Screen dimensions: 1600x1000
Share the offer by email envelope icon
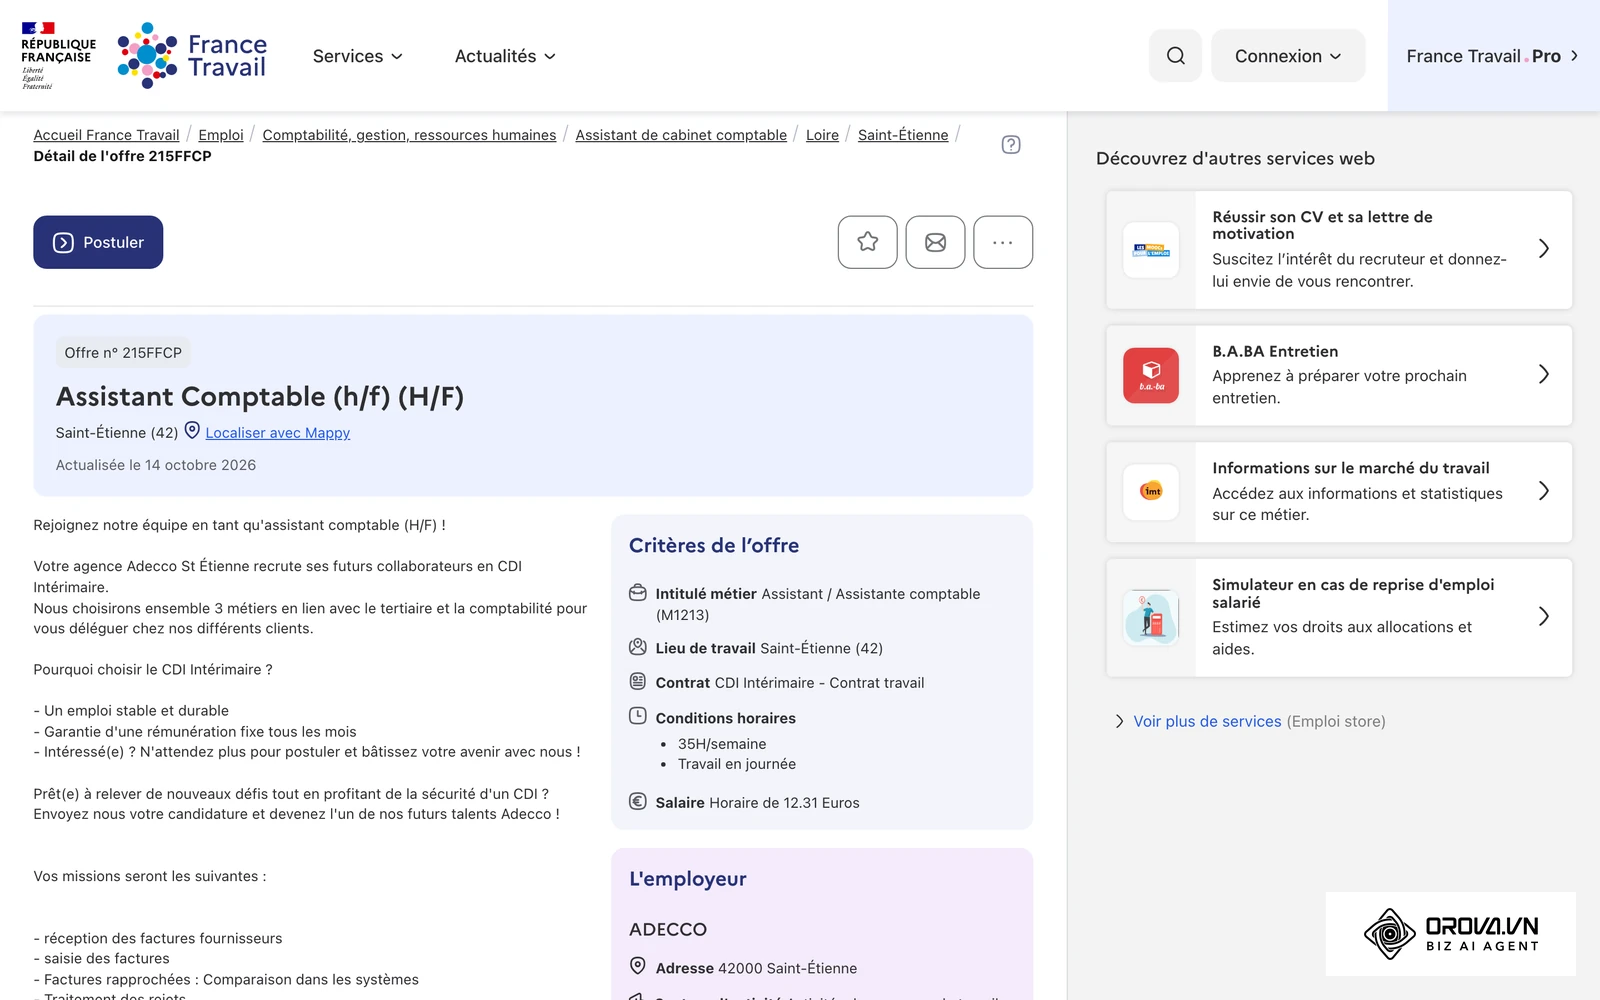935,242
